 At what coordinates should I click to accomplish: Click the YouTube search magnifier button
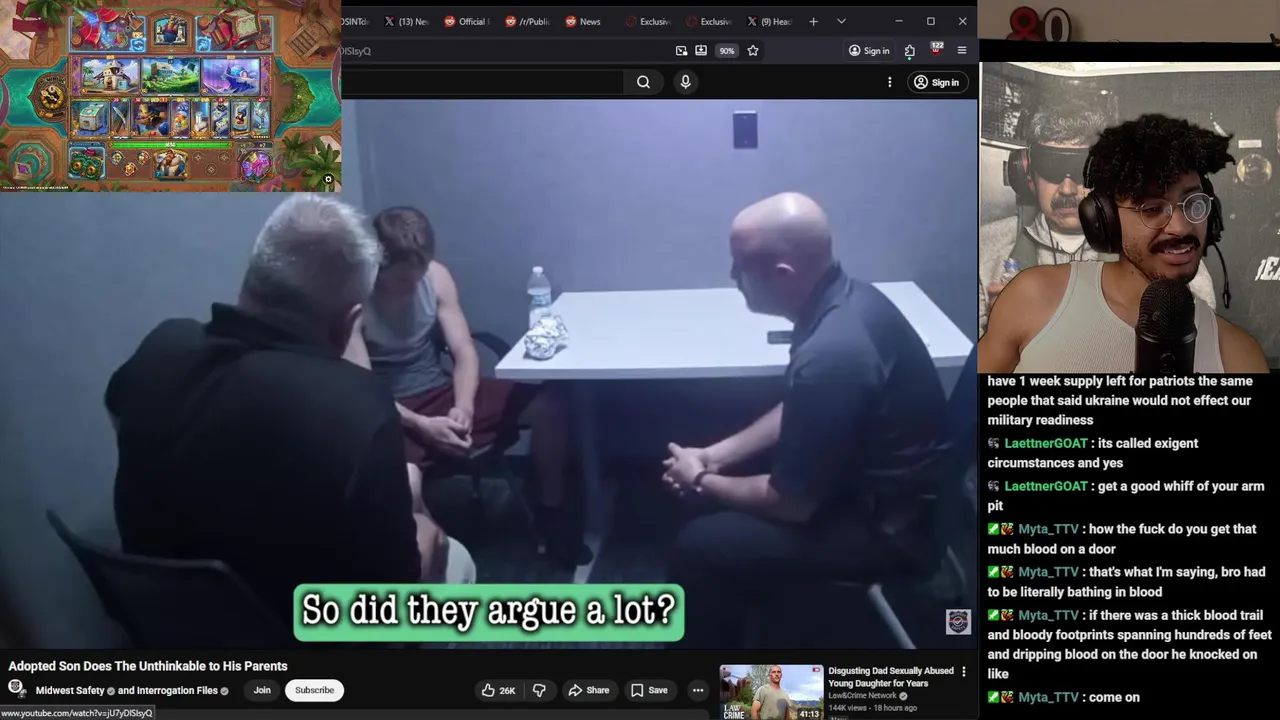[x=643, y=82]
